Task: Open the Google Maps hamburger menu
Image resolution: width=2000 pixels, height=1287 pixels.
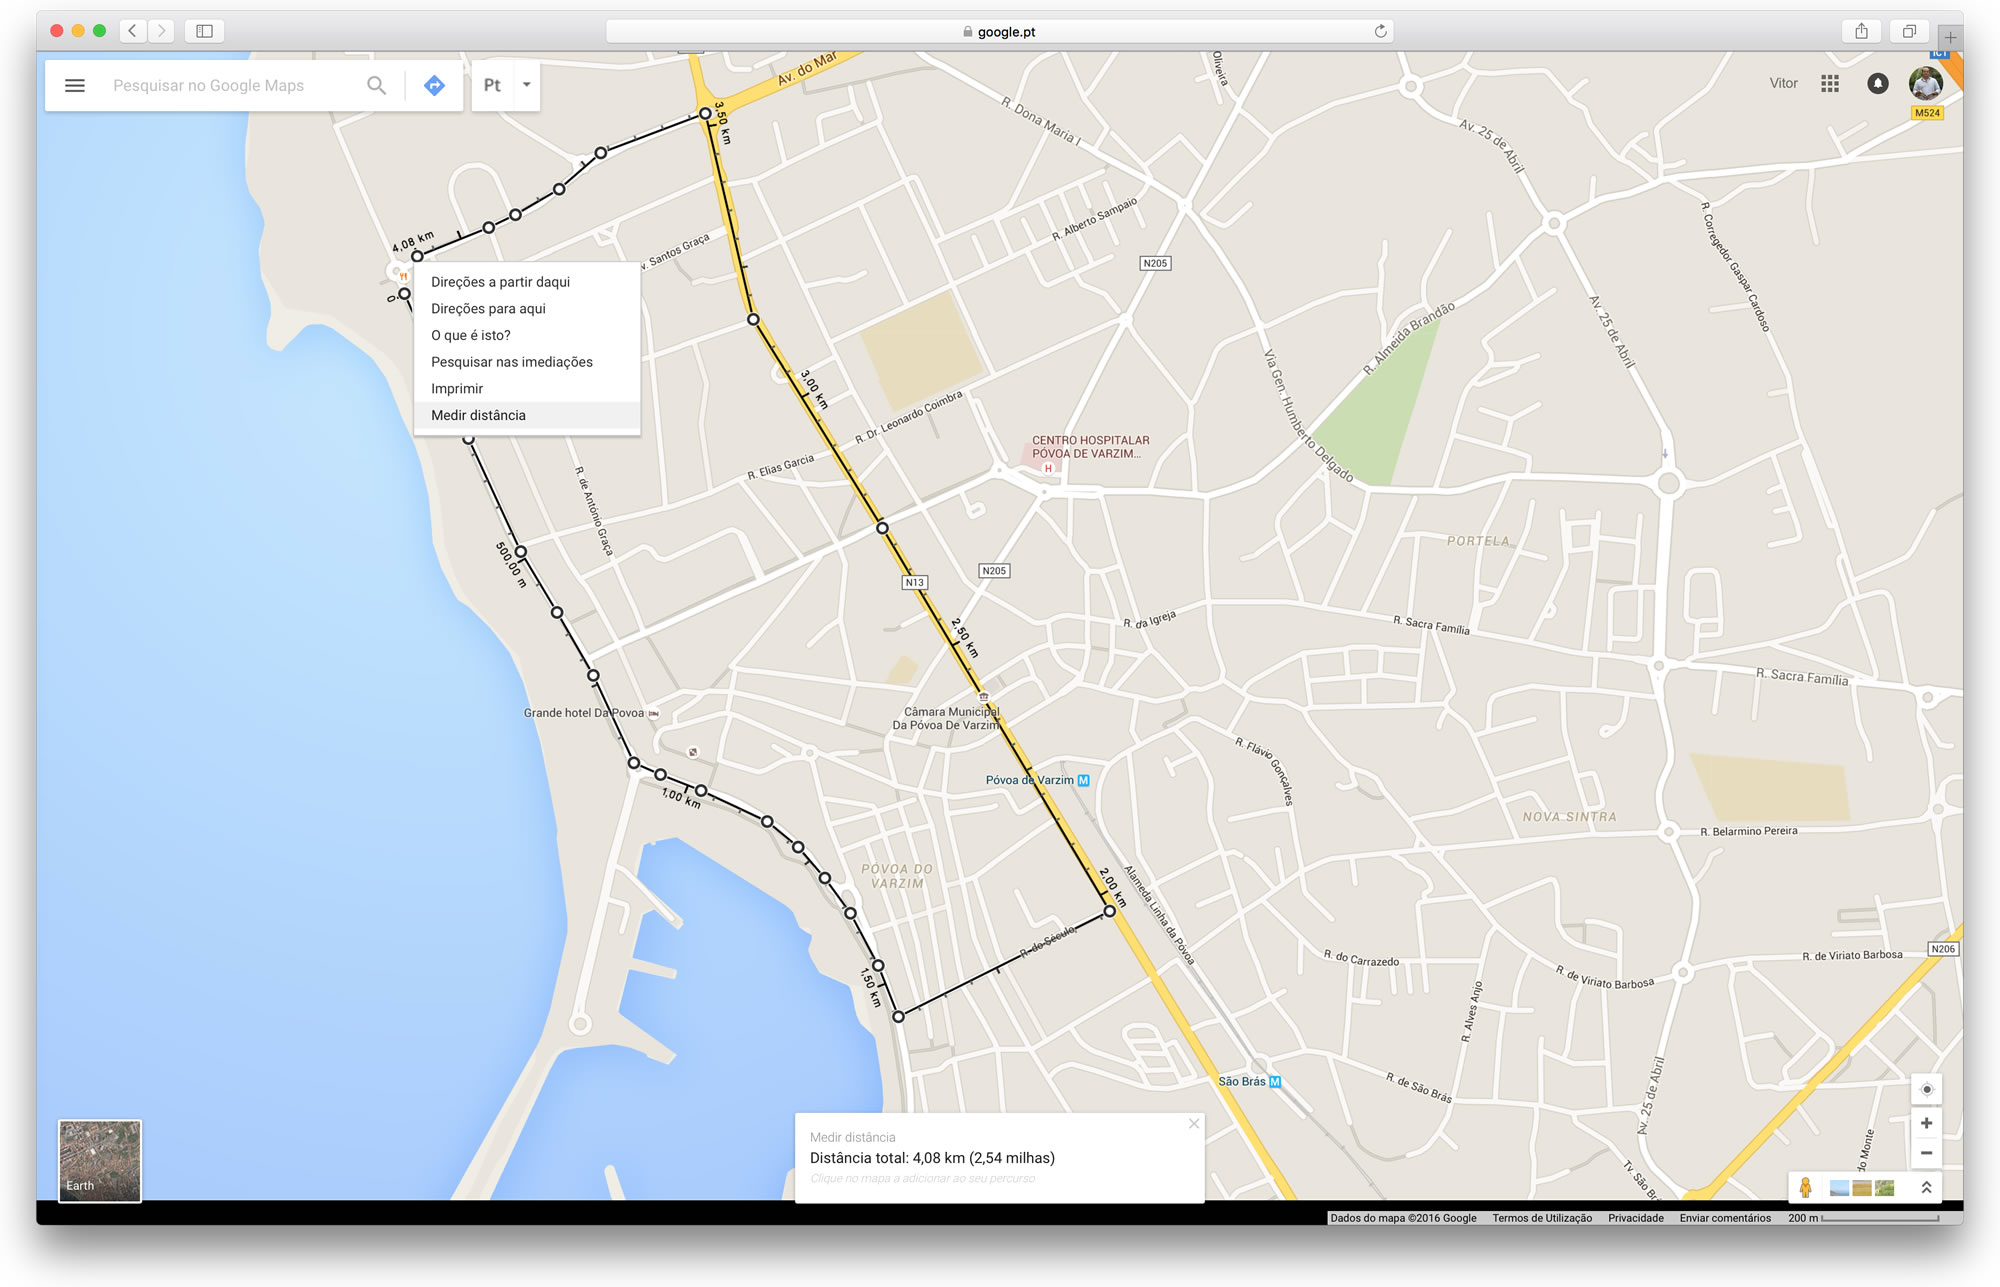Action: [x=74, y=85]
